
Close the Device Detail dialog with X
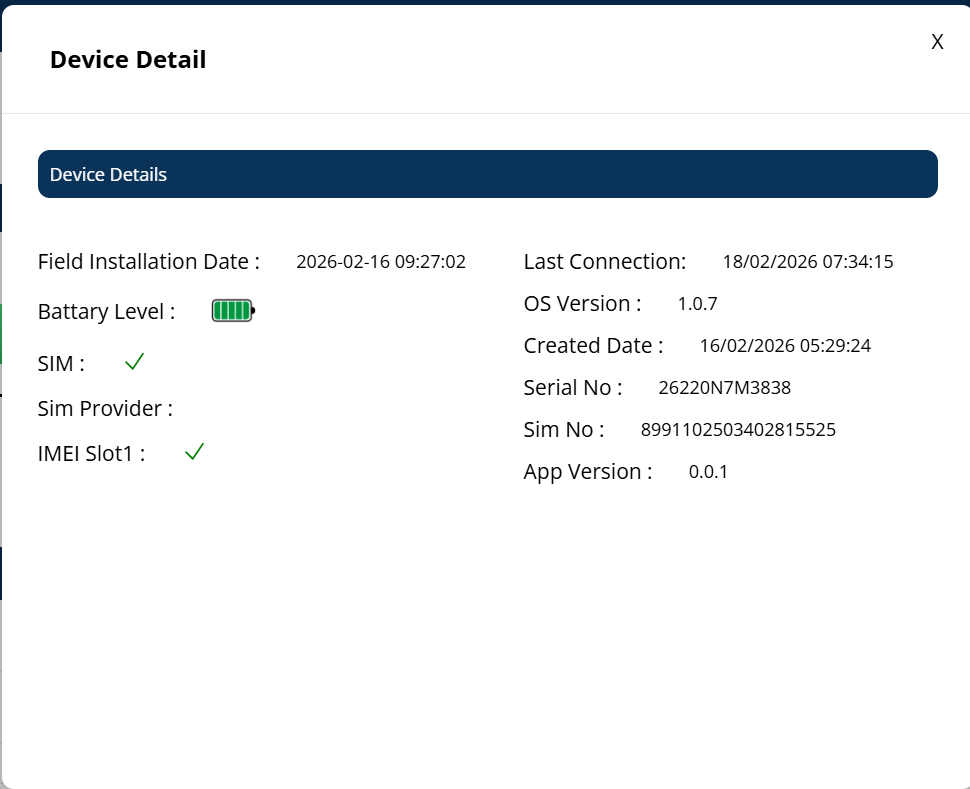point(937,42)
